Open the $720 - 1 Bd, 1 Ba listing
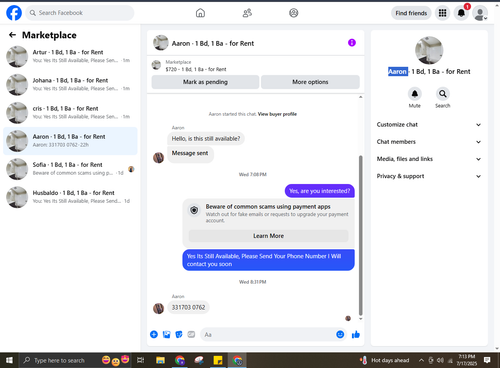 pyautogui.click(x=196, y=69)
